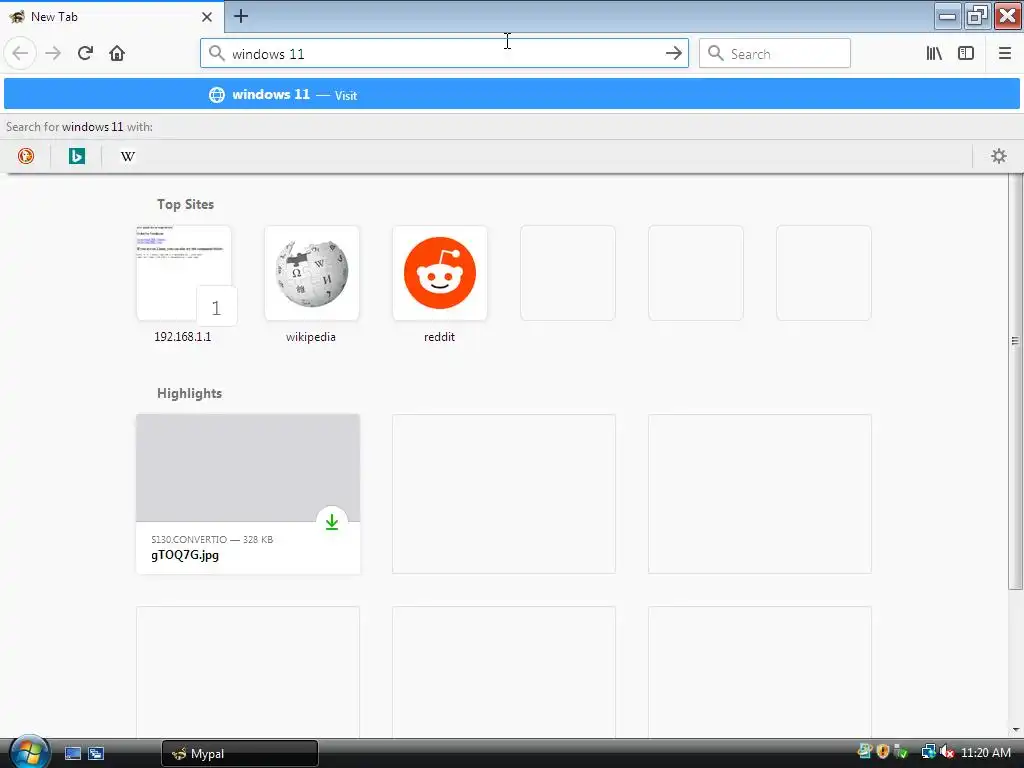Open search settings gear icon

click(x=999, y=156)
